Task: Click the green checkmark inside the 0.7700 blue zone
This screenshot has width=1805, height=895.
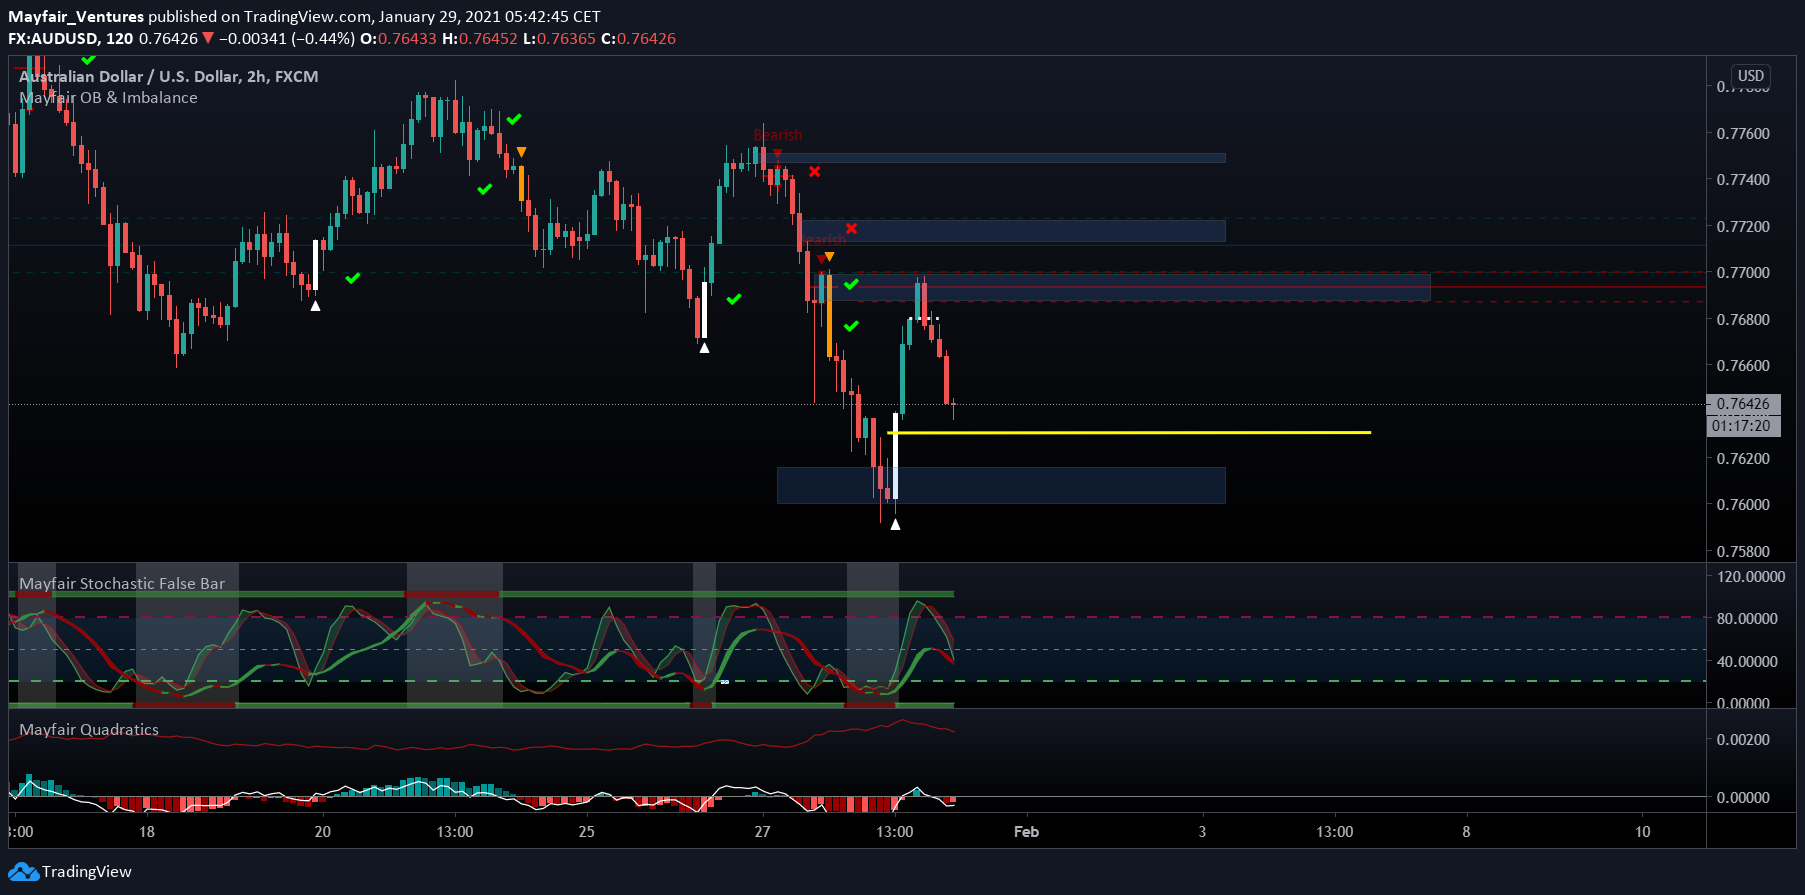Action: click(x=851, y=285)
